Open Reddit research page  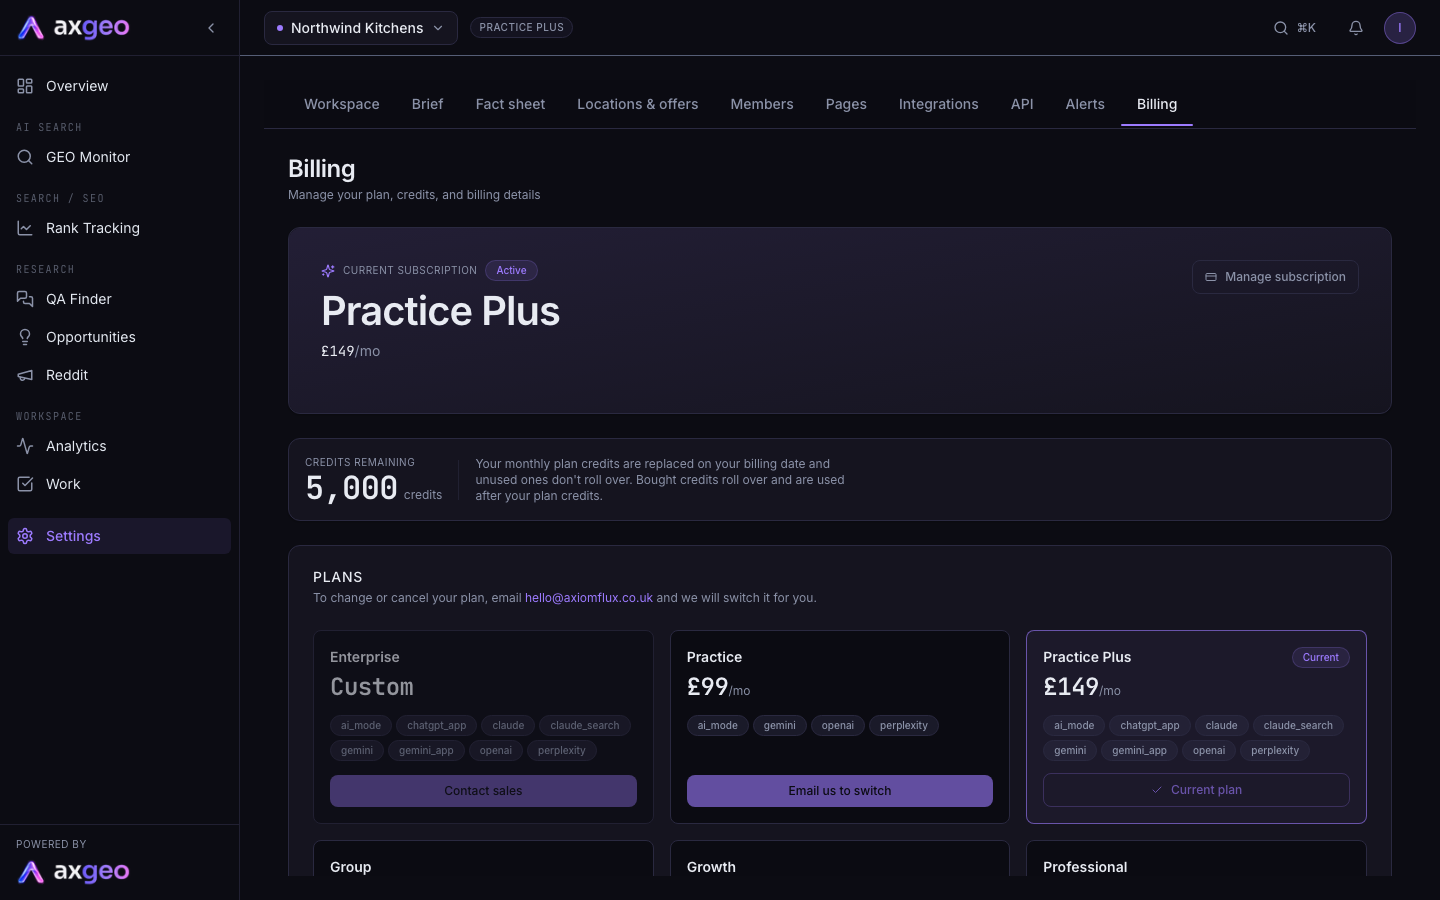(119, 375)
